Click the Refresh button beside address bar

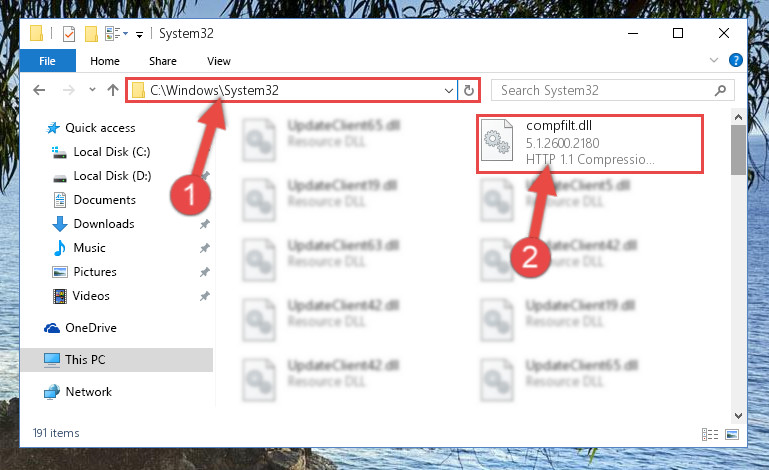(469, 90)
